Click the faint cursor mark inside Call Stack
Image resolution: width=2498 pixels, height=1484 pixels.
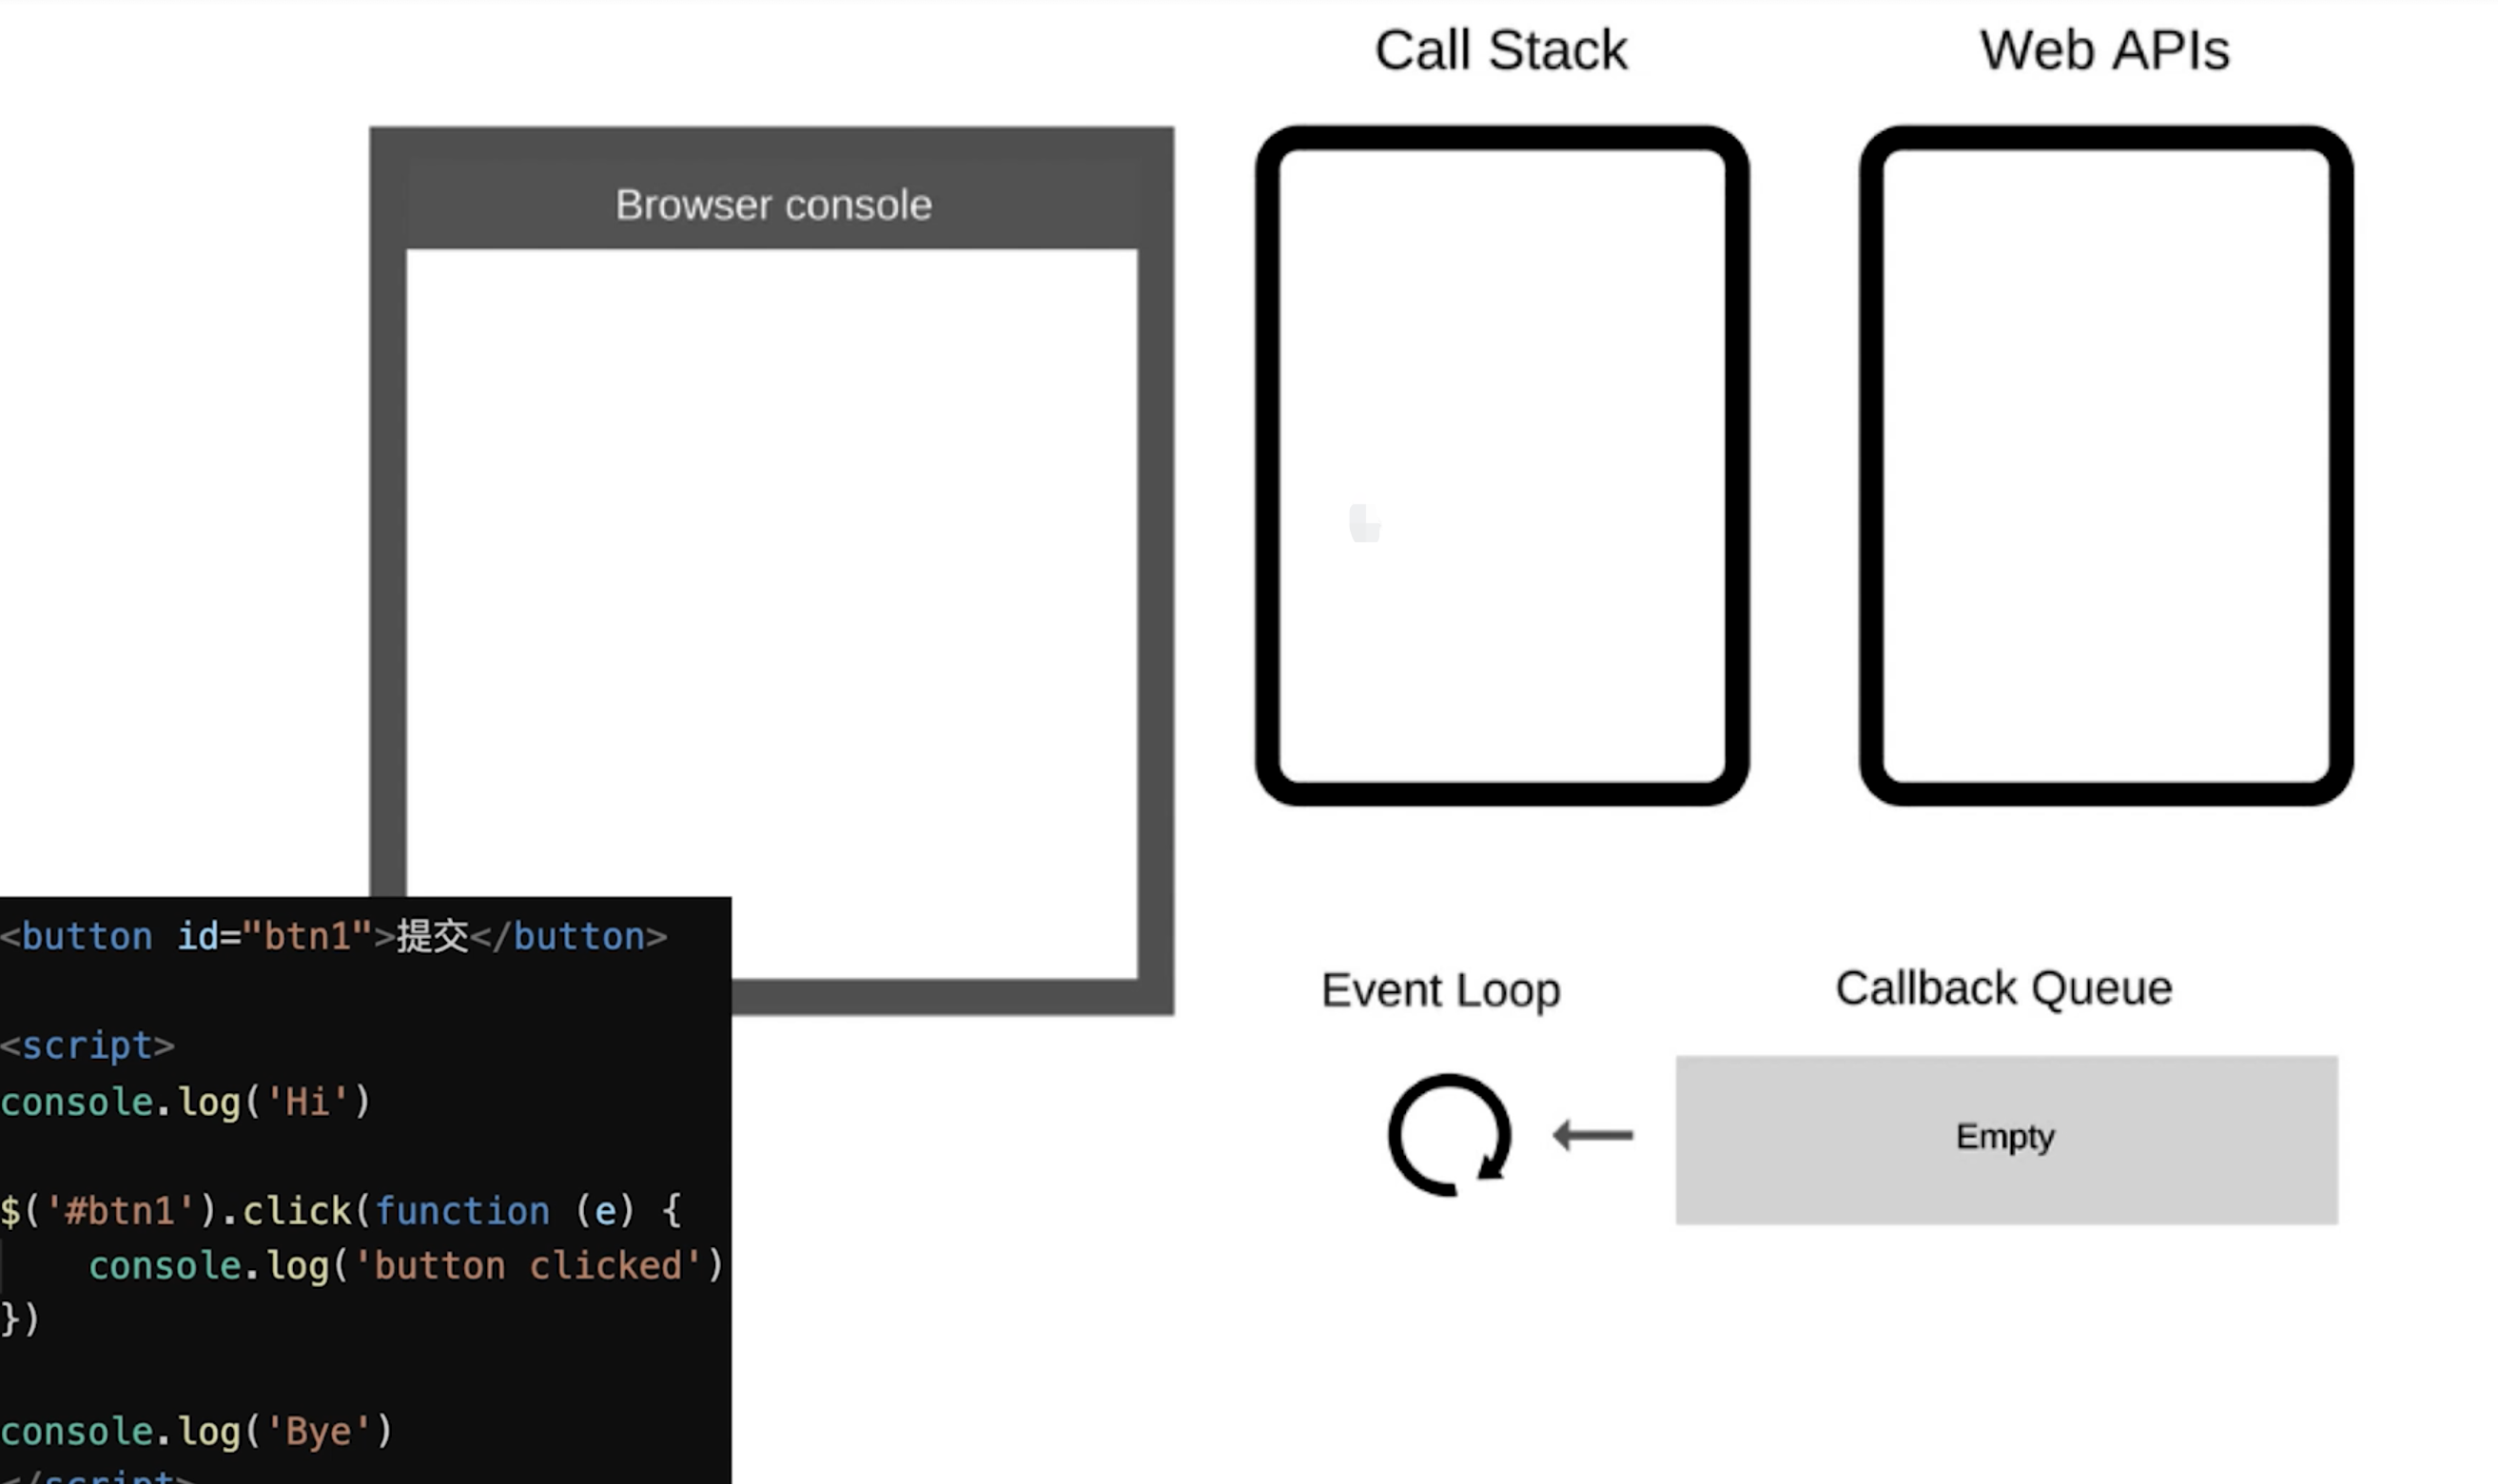[1364, 523]
